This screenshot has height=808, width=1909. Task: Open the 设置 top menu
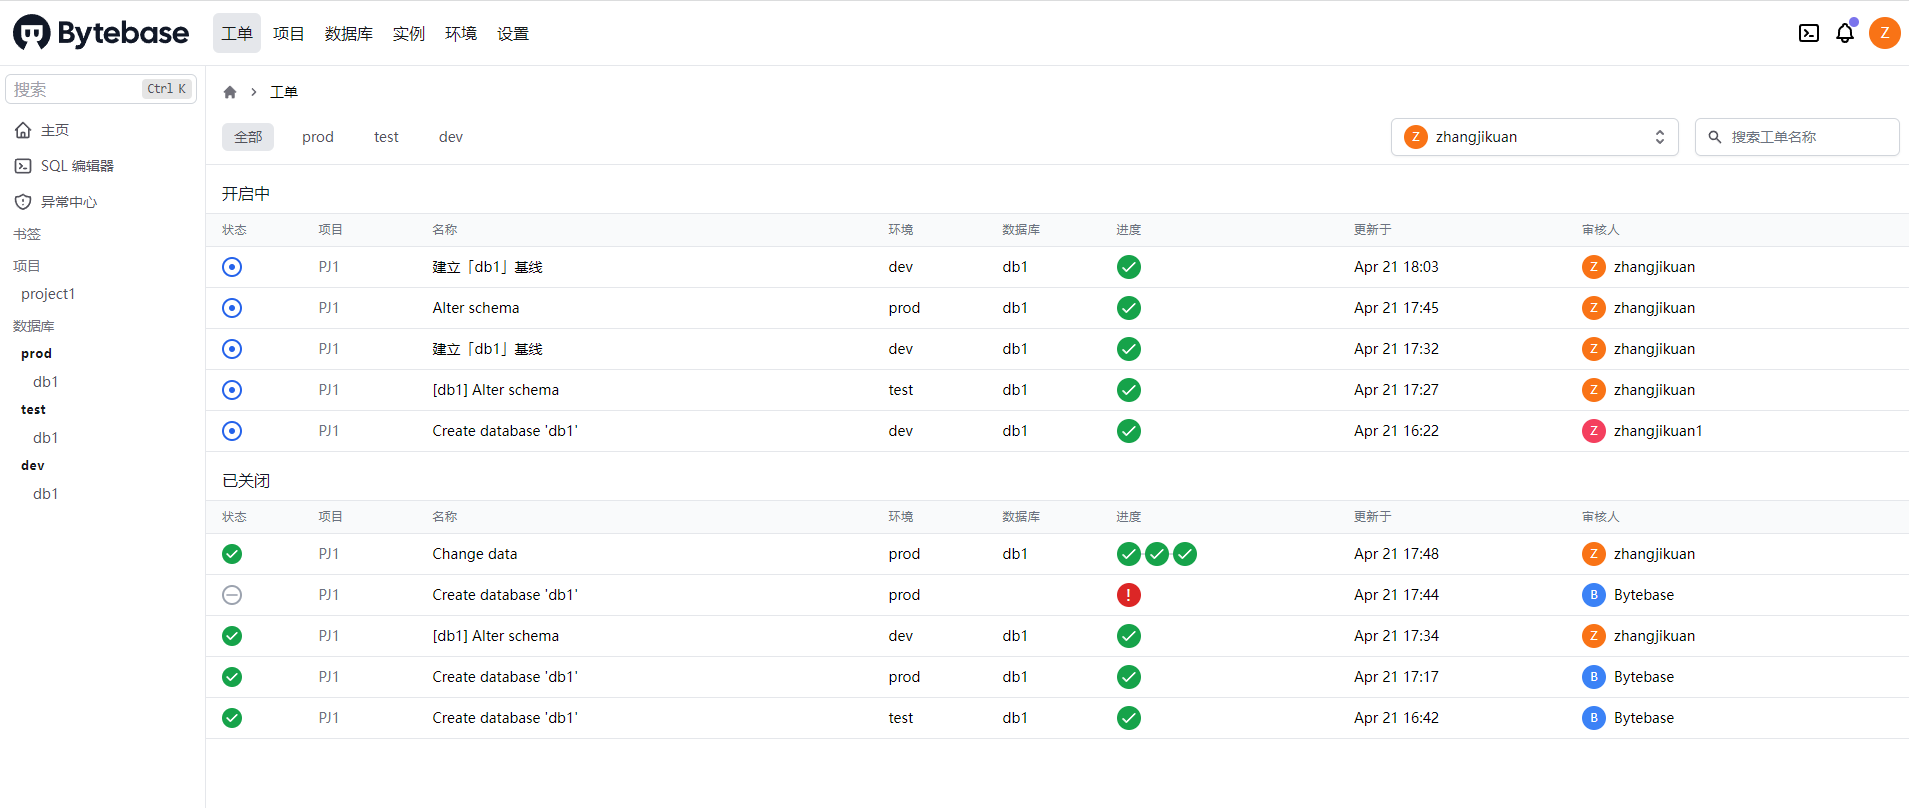click(x=513, y=33)
